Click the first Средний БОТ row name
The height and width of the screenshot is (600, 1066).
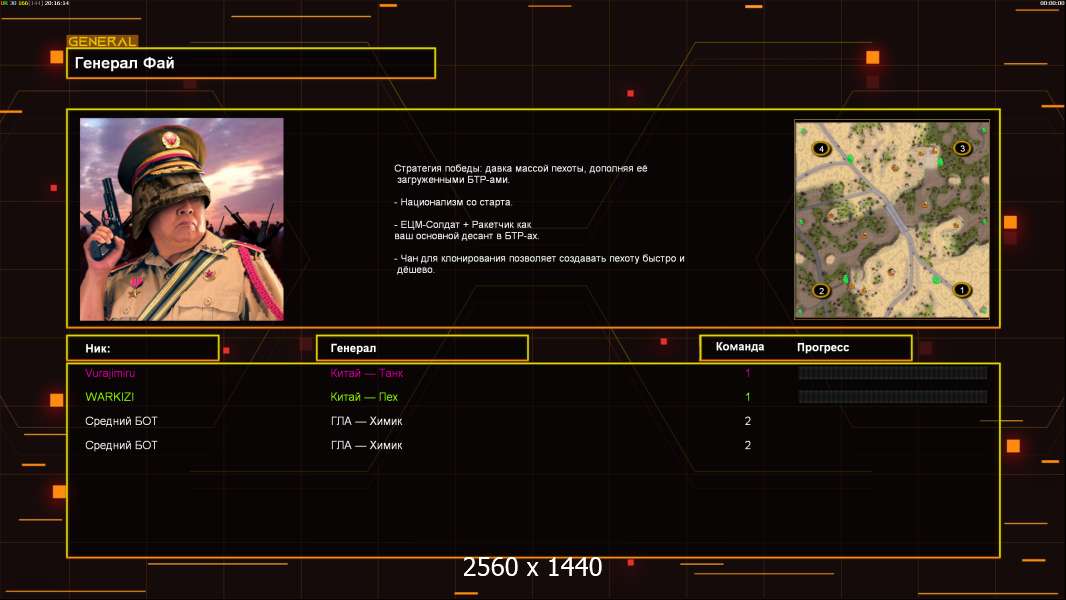click(121, 421)
